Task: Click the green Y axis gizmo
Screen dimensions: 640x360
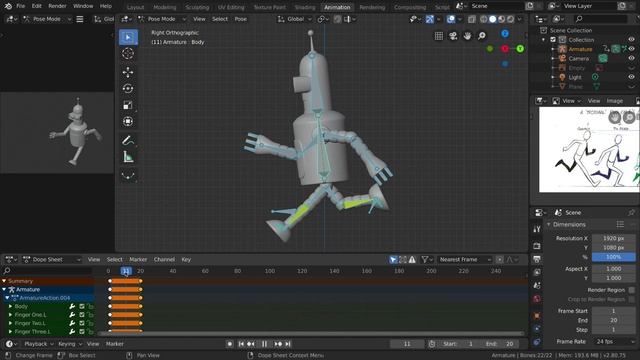Action: 520,49
